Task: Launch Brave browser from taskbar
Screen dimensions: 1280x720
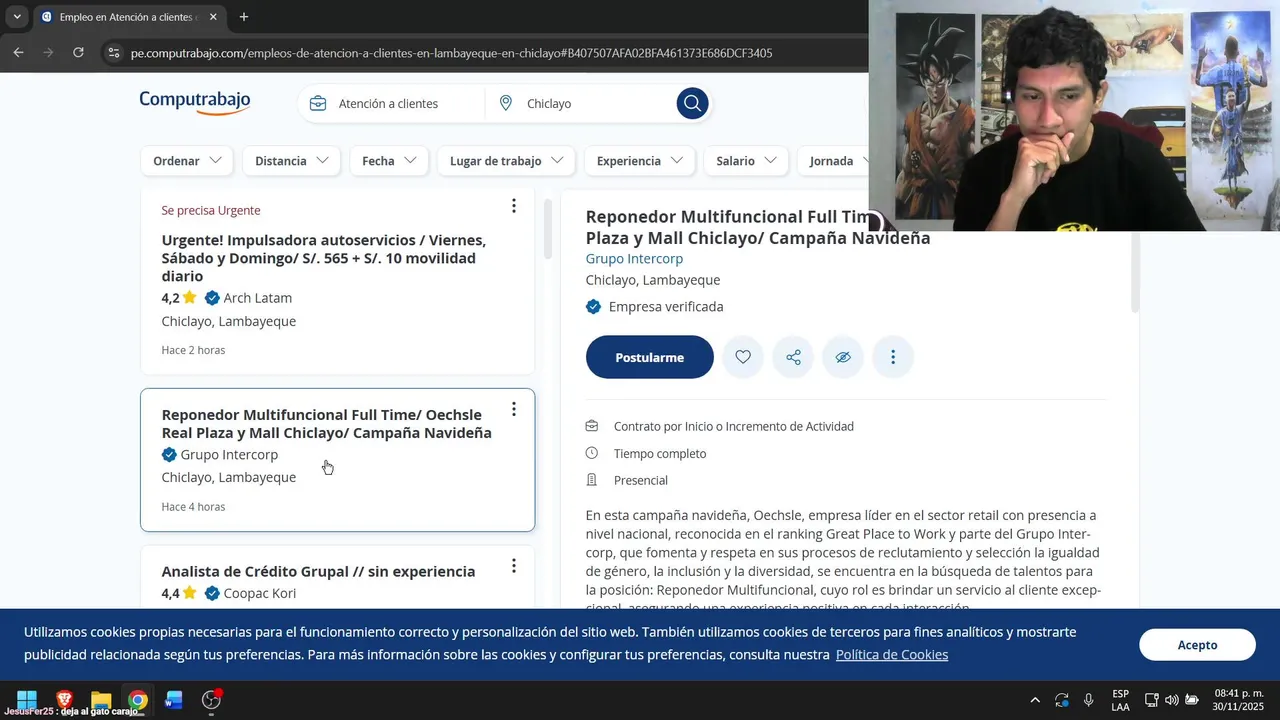Action: click(x=64, y=700)
